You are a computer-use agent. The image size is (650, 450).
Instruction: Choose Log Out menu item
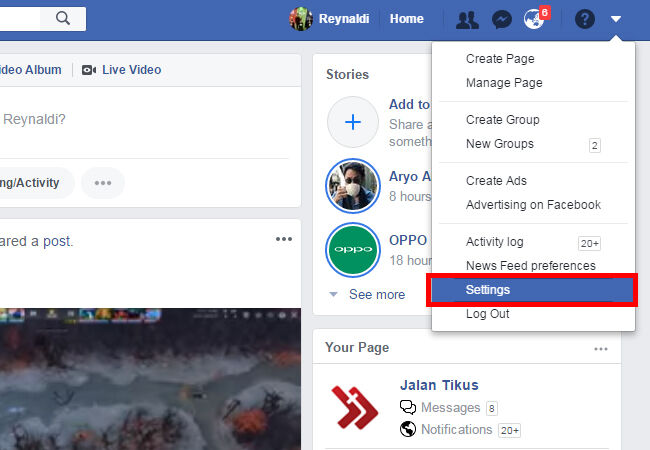click(x=533, y=314)
